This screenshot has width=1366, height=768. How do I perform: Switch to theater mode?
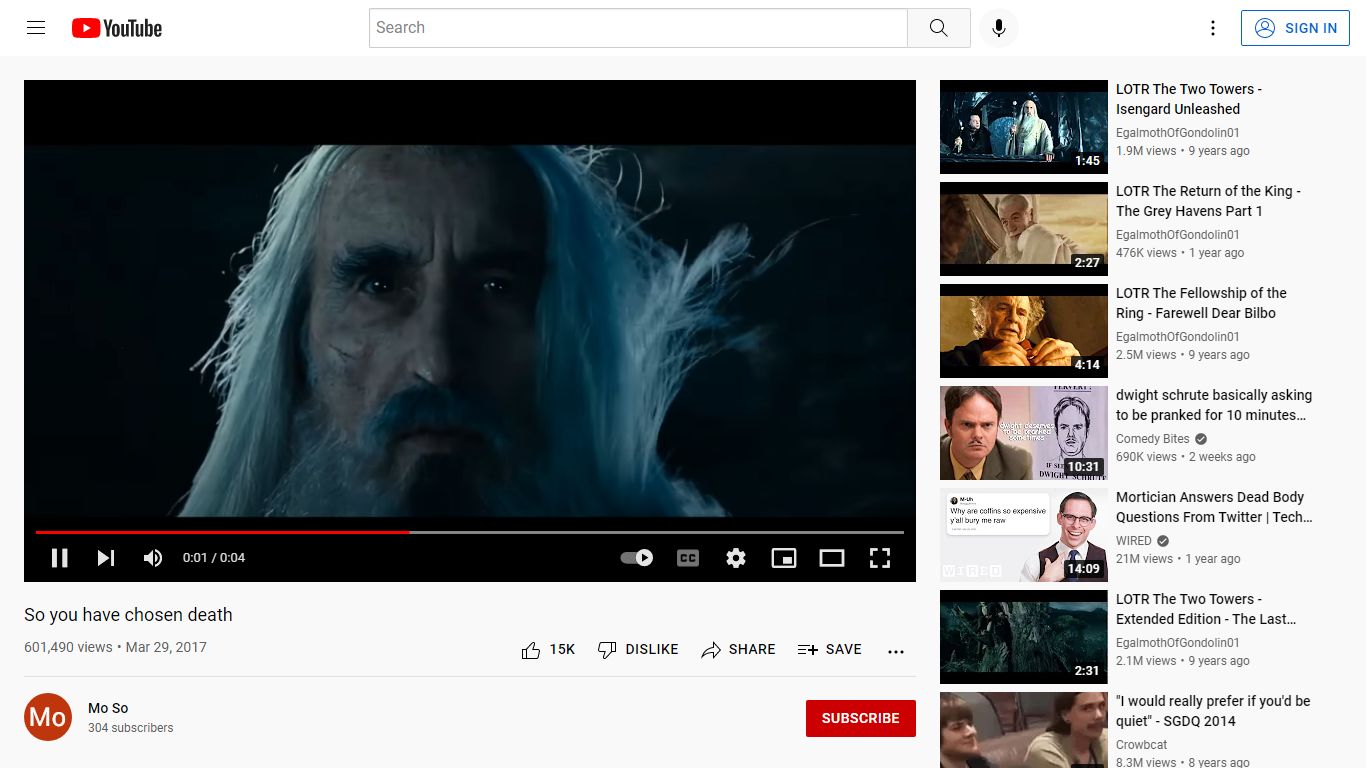point(832,558)
